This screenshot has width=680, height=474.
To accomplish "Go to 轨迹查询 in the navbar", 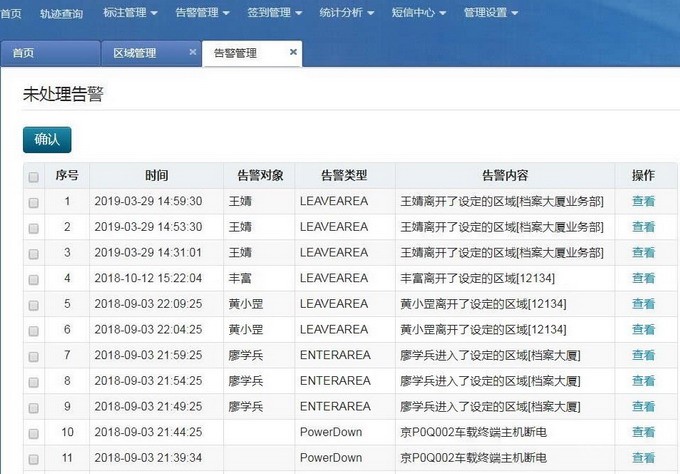I will coord(61,13).
